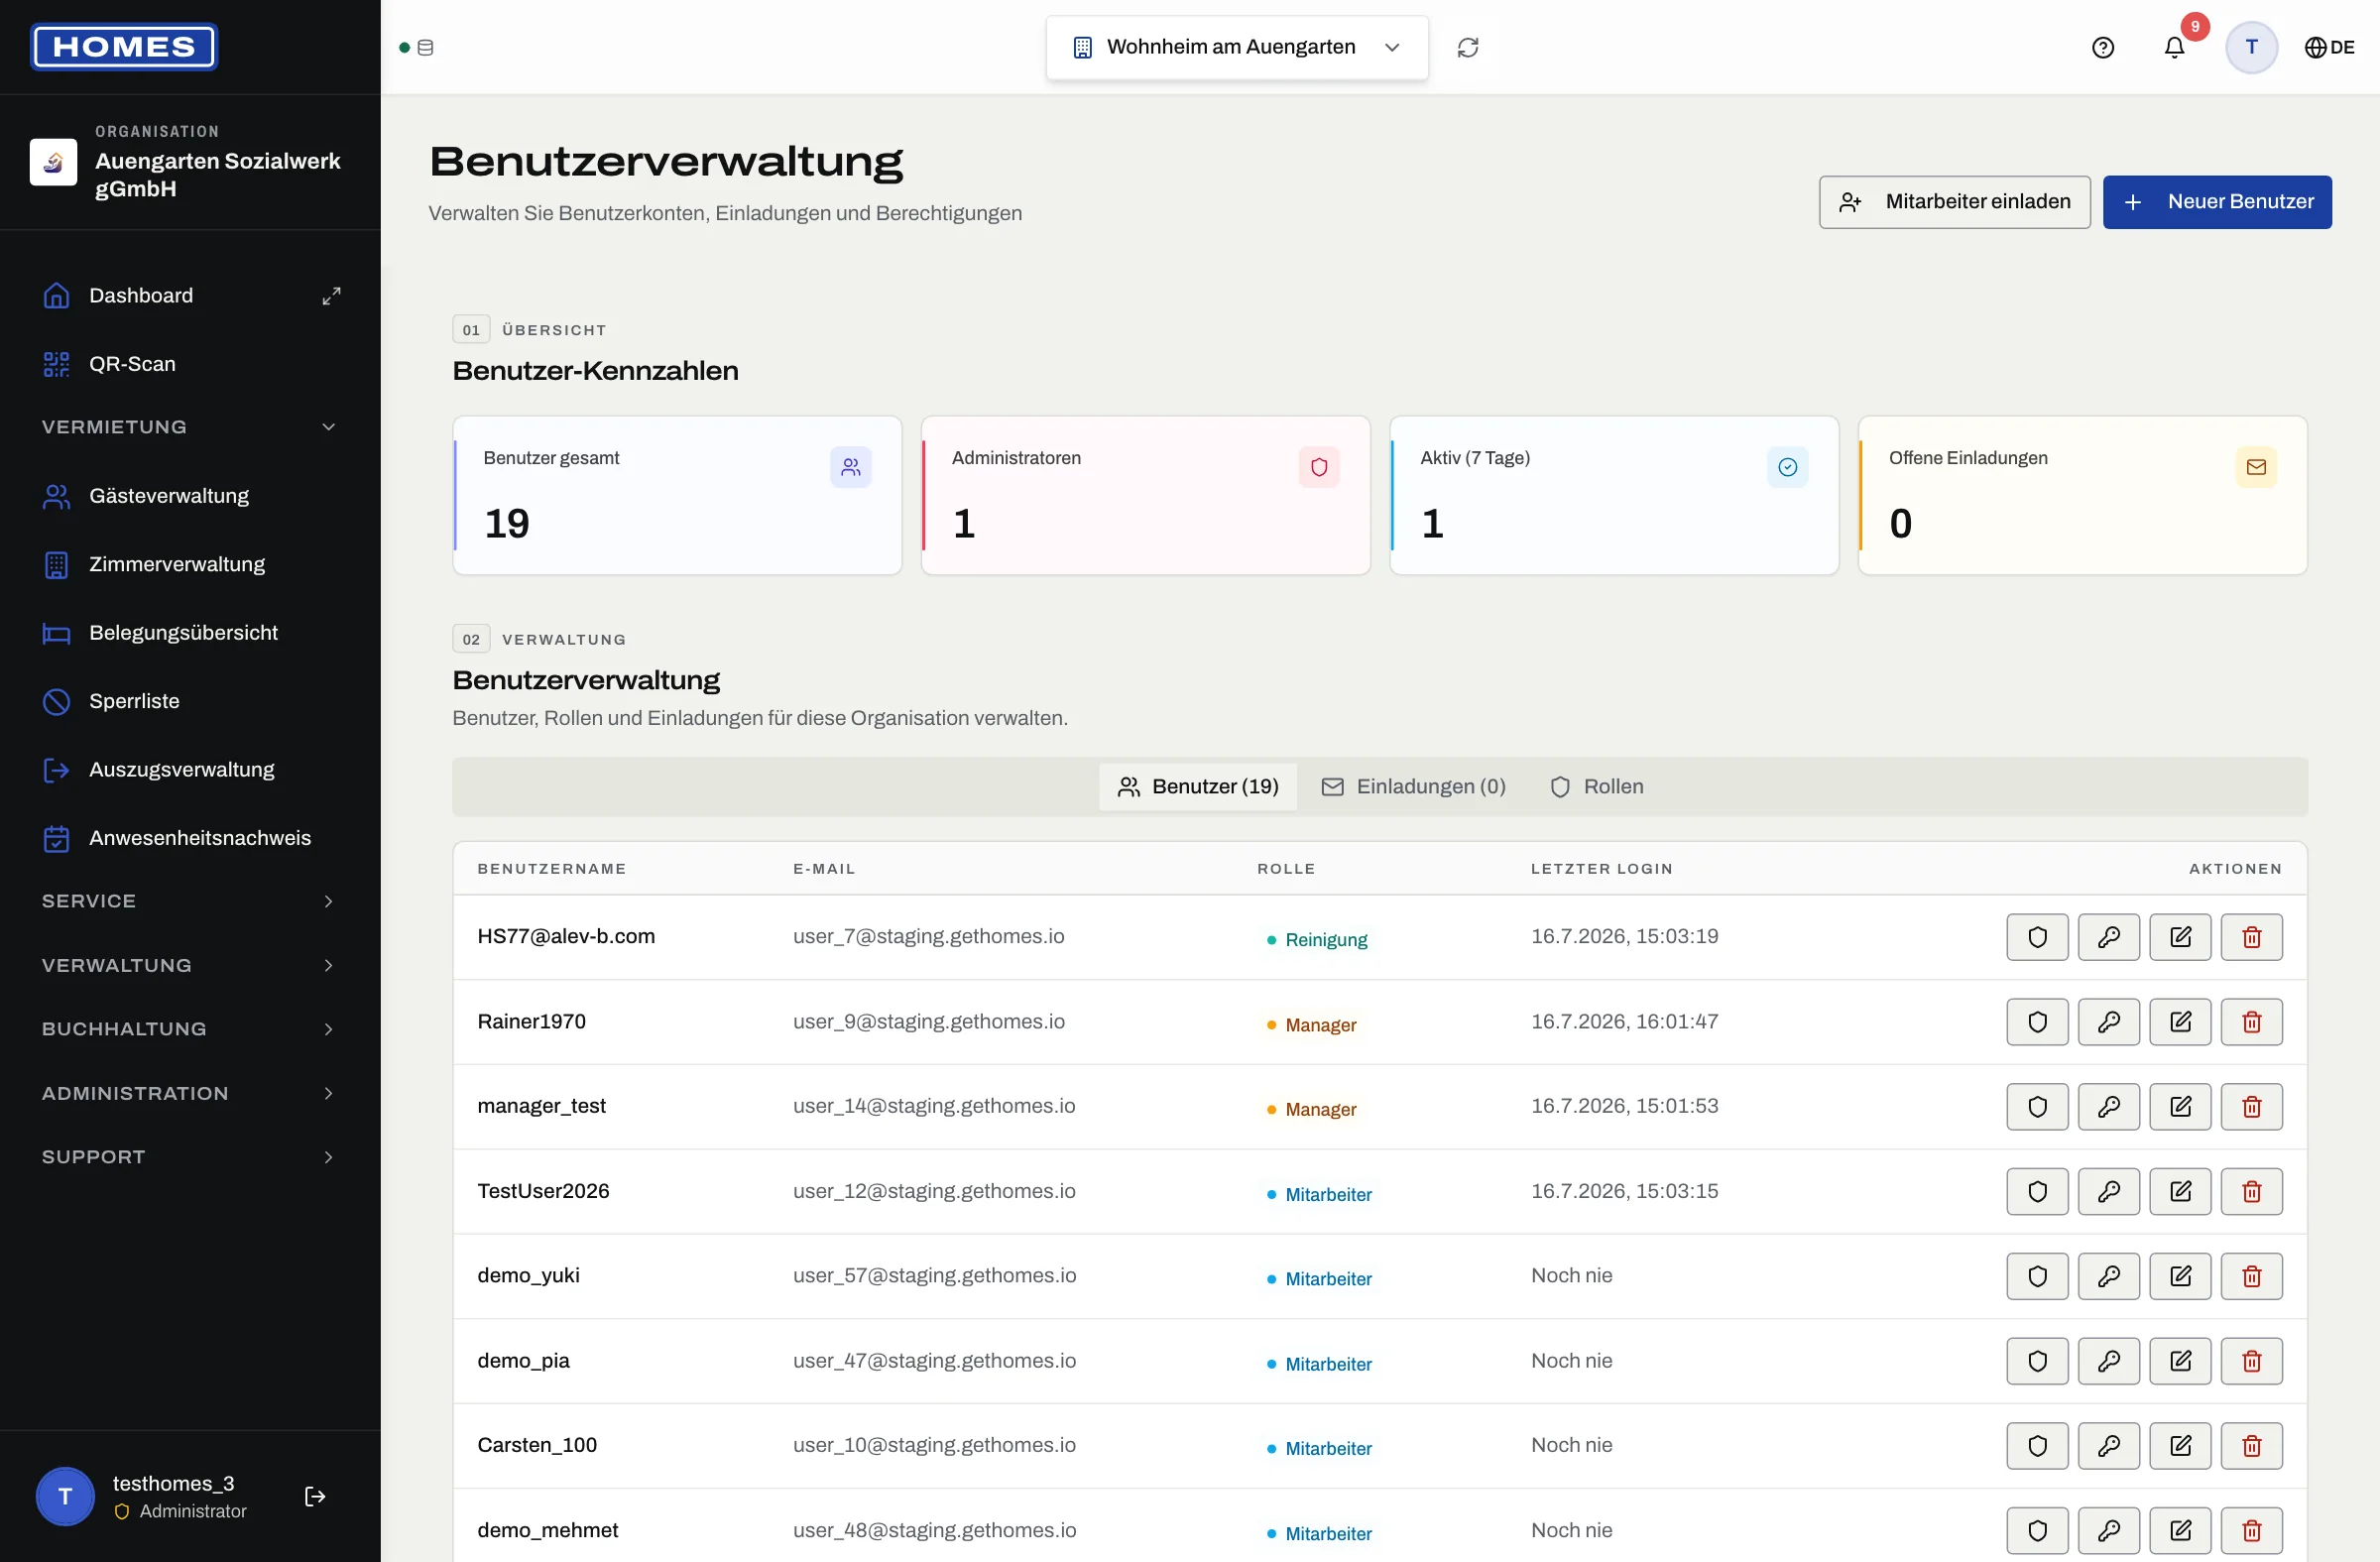
Task: Click the Mitarbeiter einladen button
Action: [1954, 202]
